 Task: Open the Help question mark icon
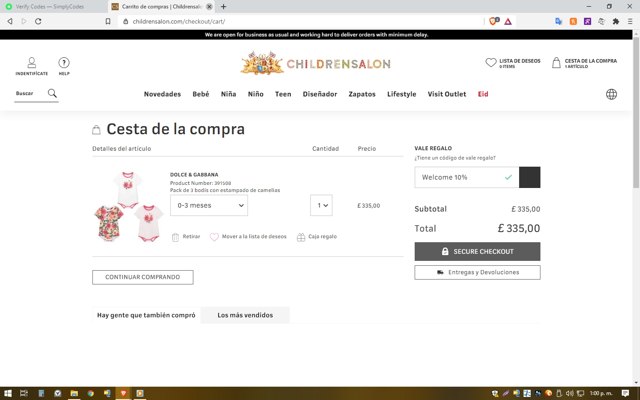(64, 62)
